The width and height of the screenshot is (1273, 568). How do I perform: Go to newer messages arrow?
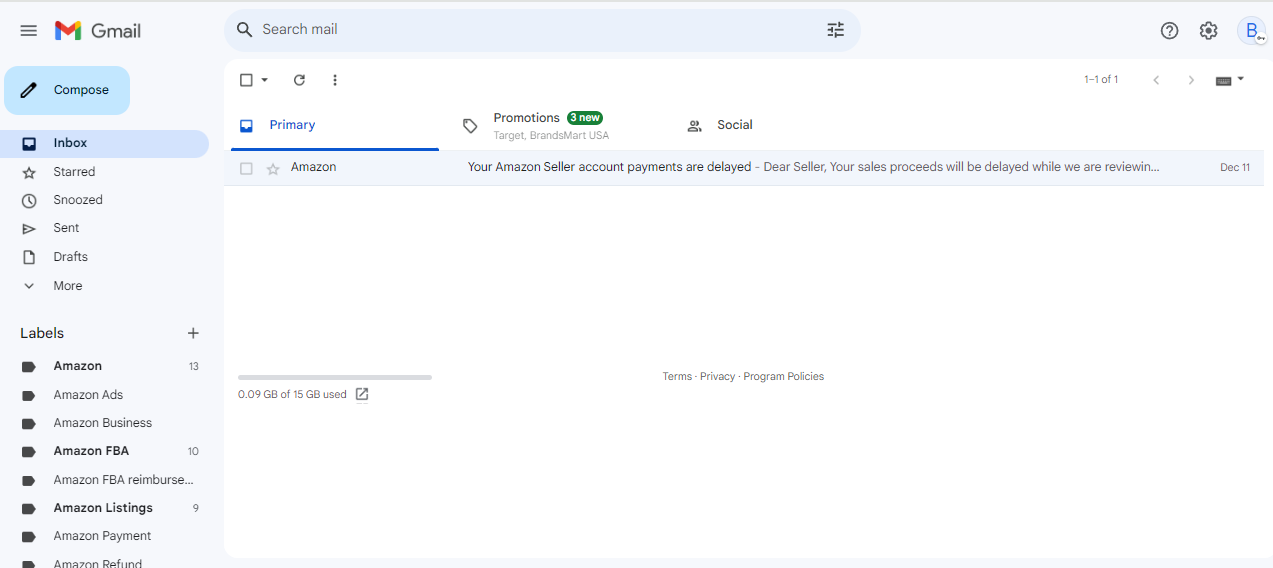pyautogui.click(x=1156, y=80)
